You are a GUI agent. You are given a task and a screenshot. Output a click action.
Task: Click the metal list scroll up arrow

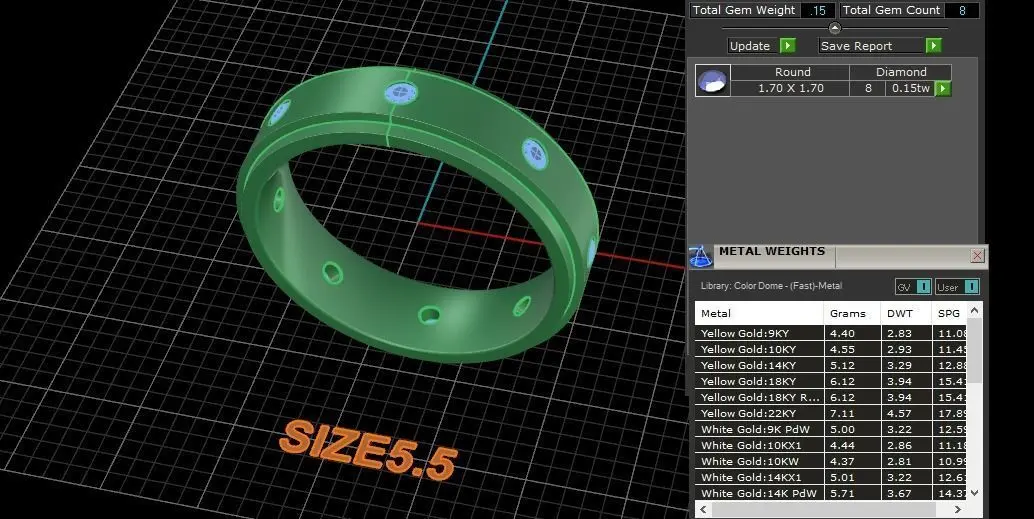(975, 310)
